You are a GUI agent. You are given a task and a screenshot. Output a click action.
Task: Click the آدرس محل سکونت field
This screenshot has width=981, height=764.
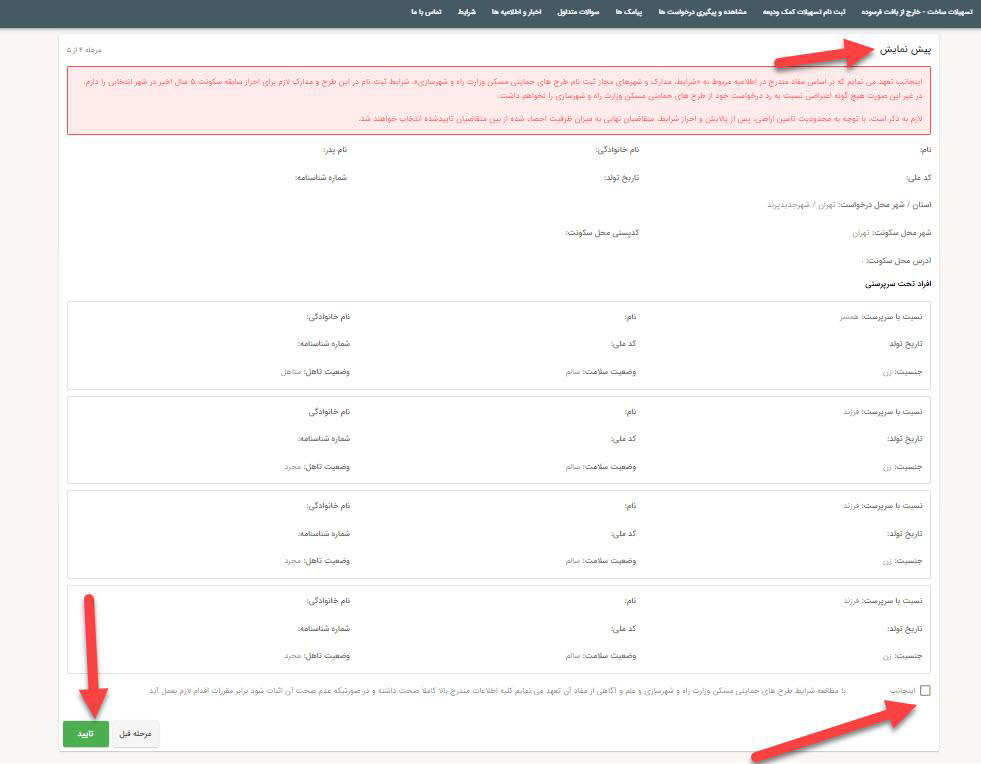point(897,262)
